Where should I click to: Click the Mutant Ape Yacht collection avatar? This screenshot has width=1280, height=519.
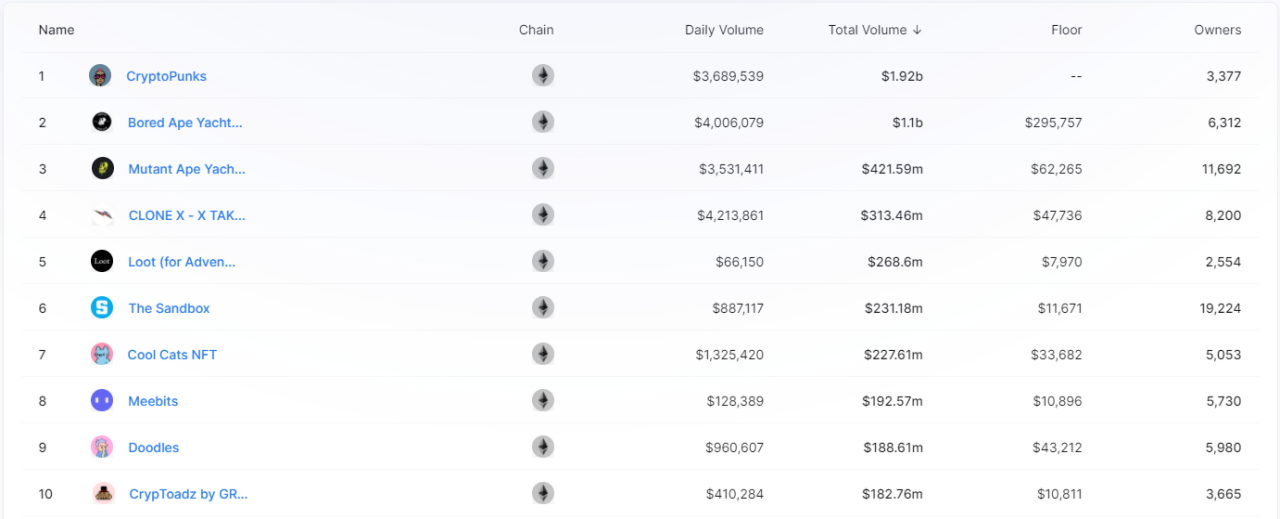click(102, 169)
